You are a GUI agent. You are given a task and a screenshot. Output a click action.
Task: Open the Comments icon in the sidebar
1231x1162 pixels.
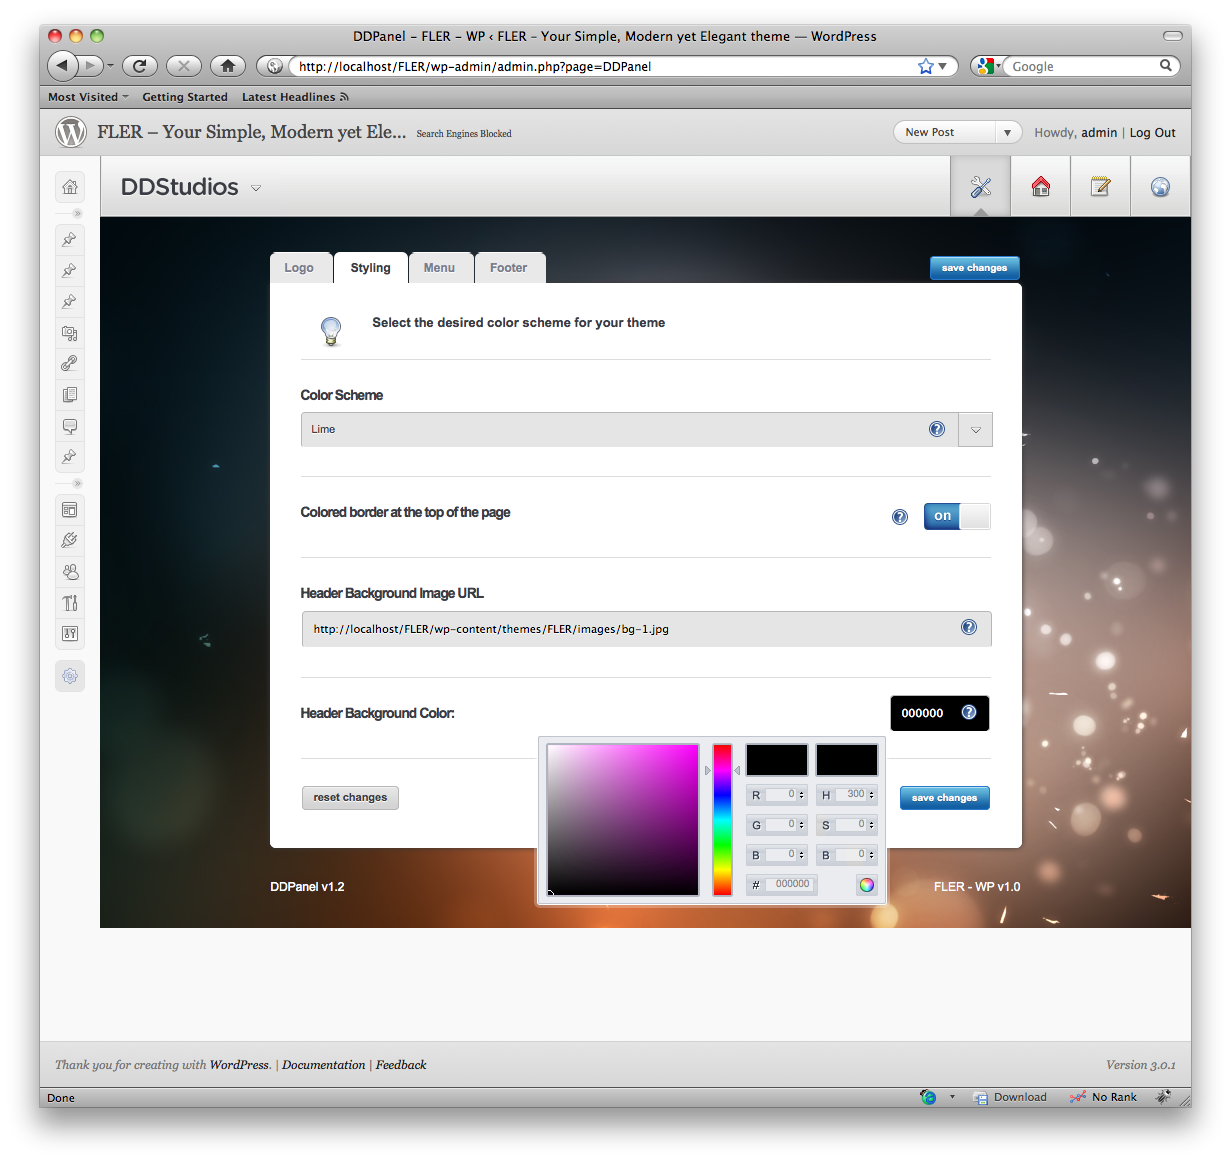pyautogui.click(x=70, y=426)
